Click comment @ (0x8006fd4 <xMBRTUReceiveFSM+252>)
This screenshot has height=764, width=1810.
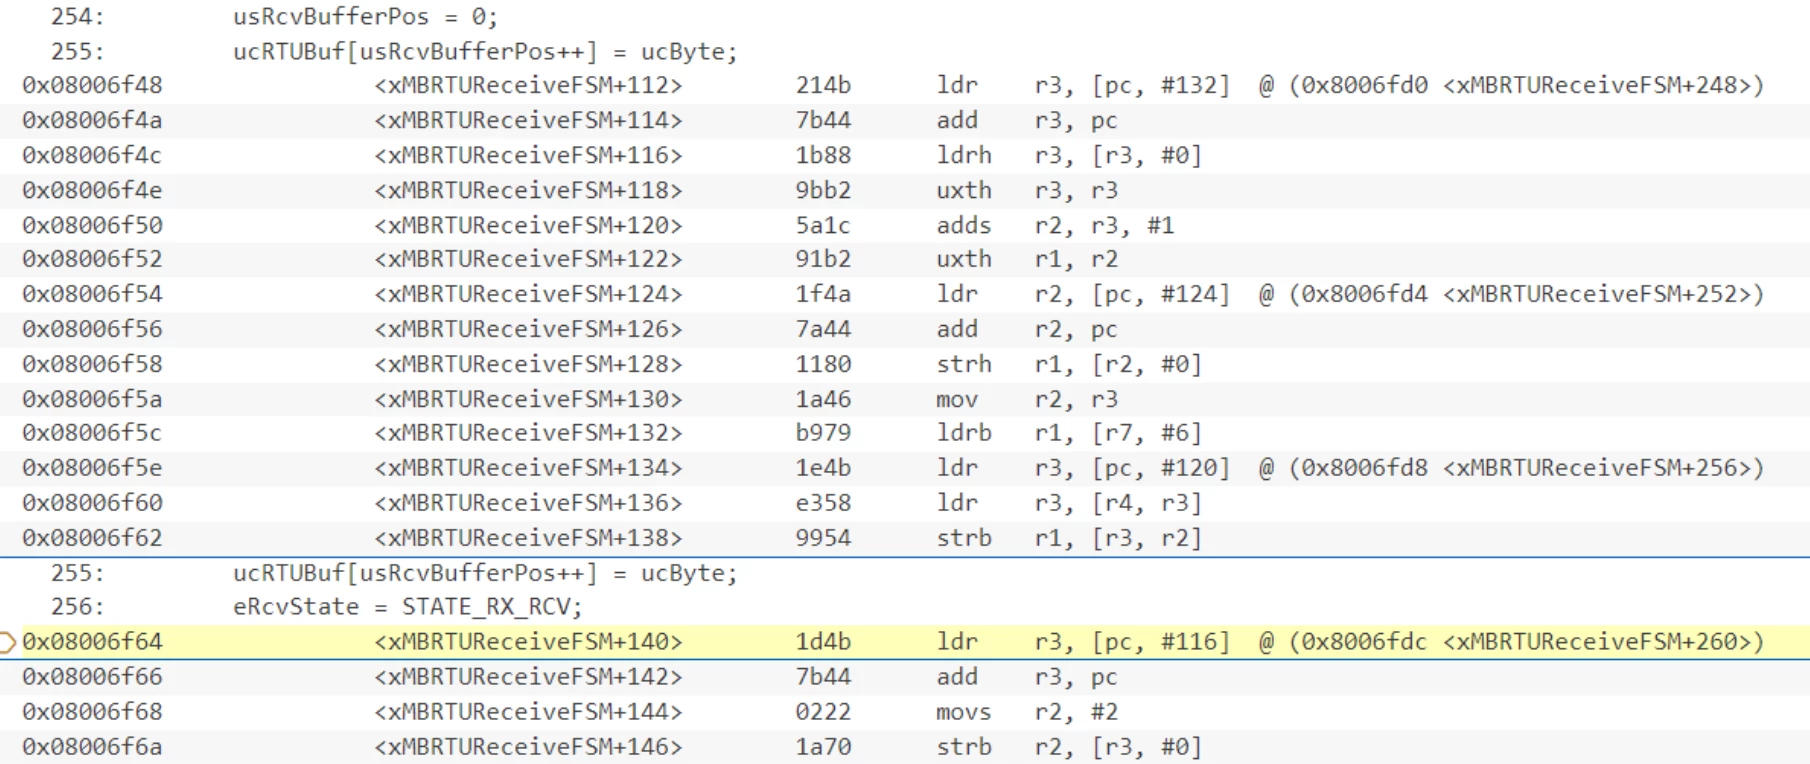click(1511, 295)
